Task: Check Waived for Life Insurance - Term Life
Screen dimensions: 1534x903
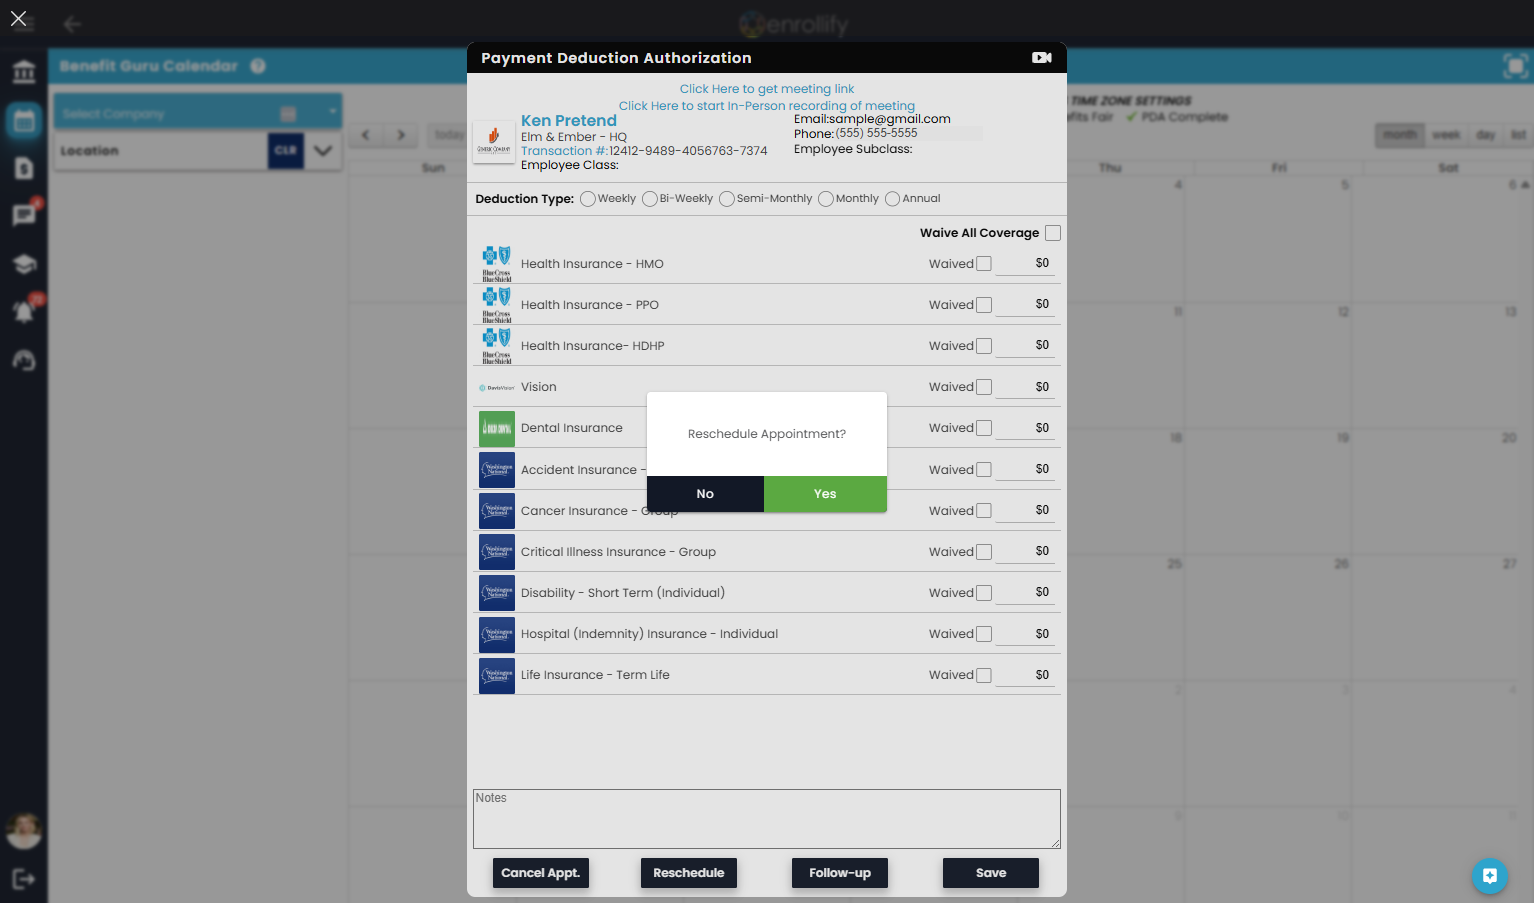Action: pos(984,675)
